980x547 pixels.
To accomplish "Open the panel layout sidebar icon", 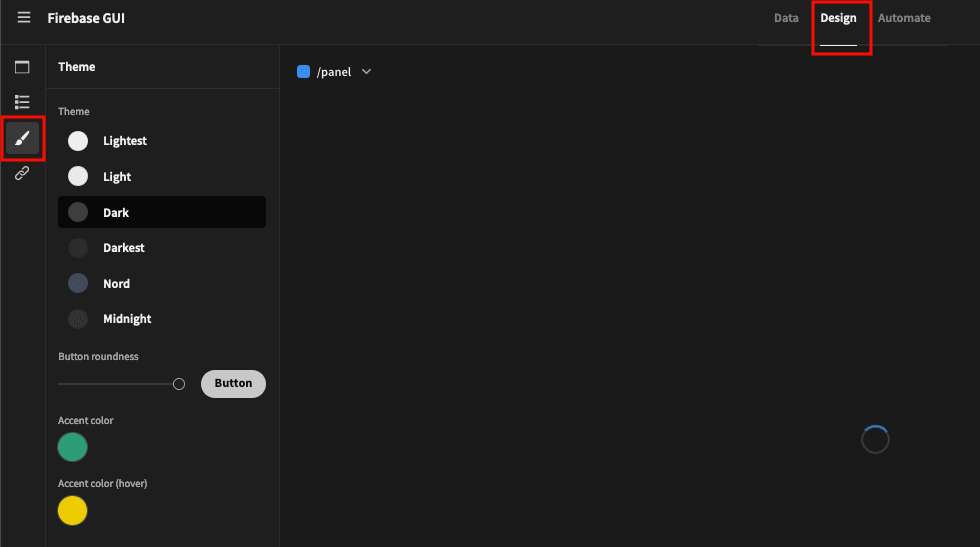I will [x=22, y=67].
